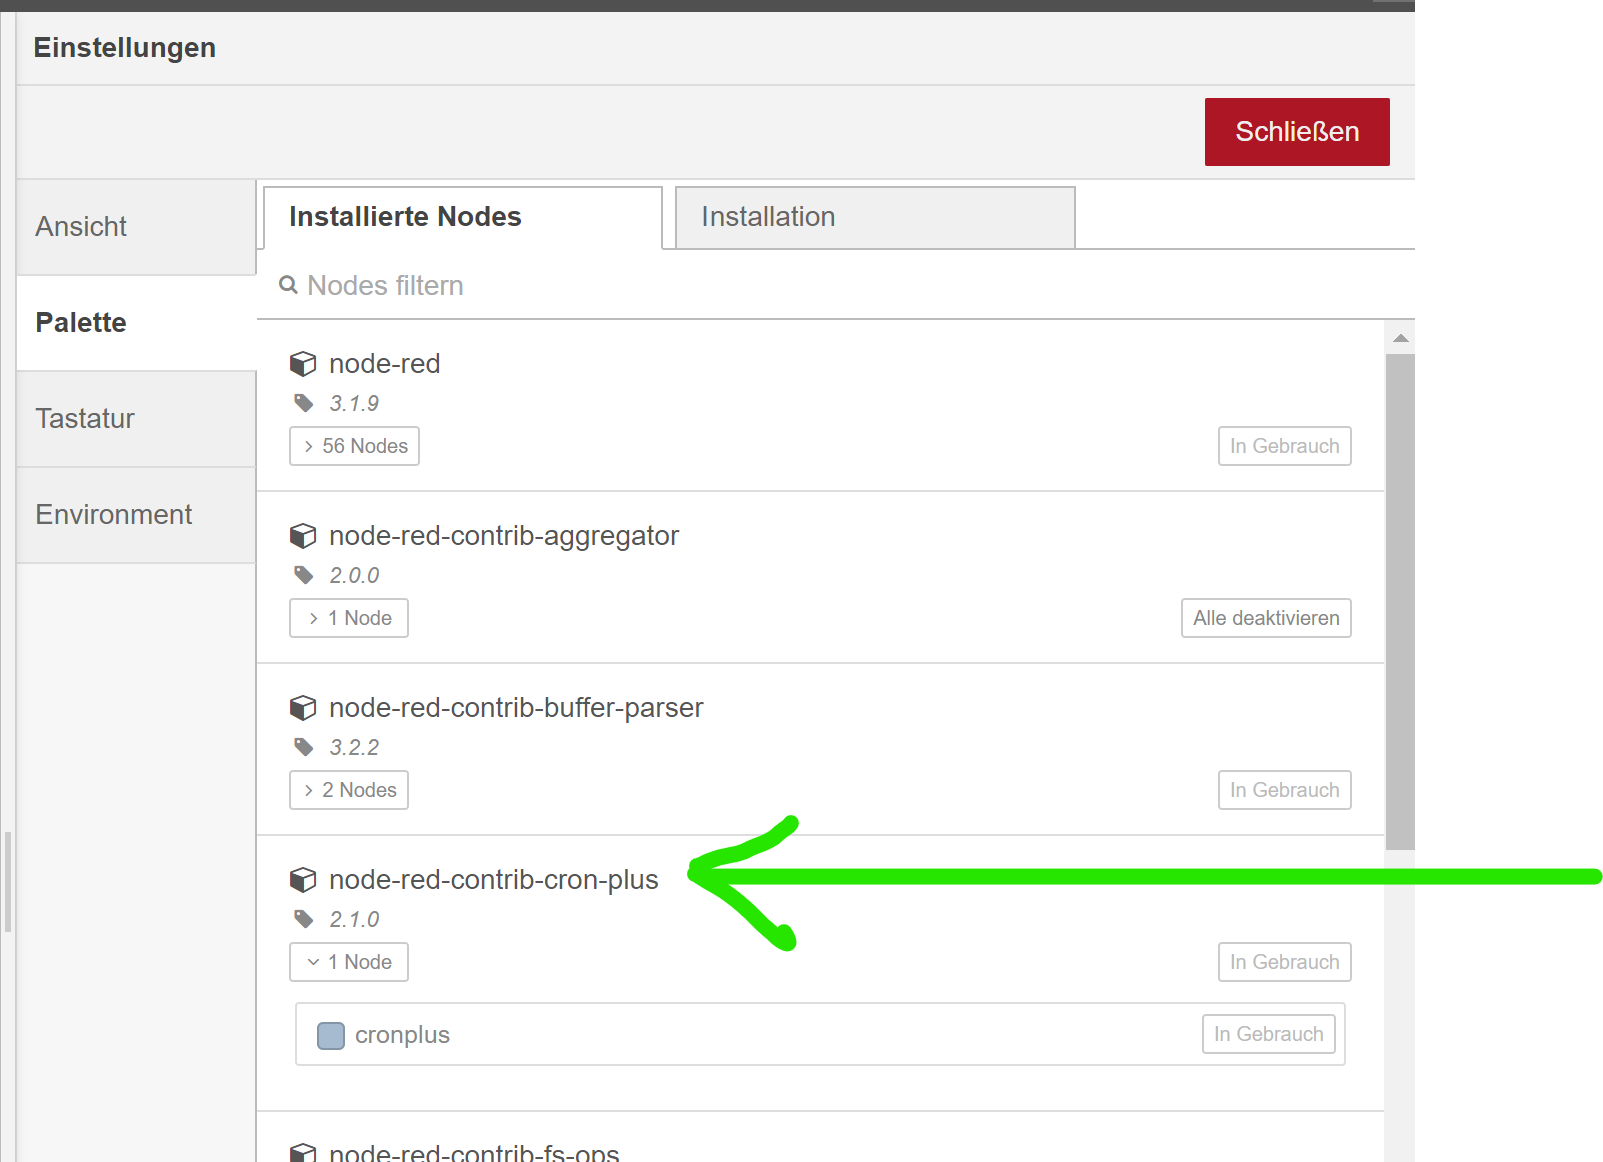Click the node-red-contrib-cron-plus package name
The image size is (1603, 1162).
[494, 880]
